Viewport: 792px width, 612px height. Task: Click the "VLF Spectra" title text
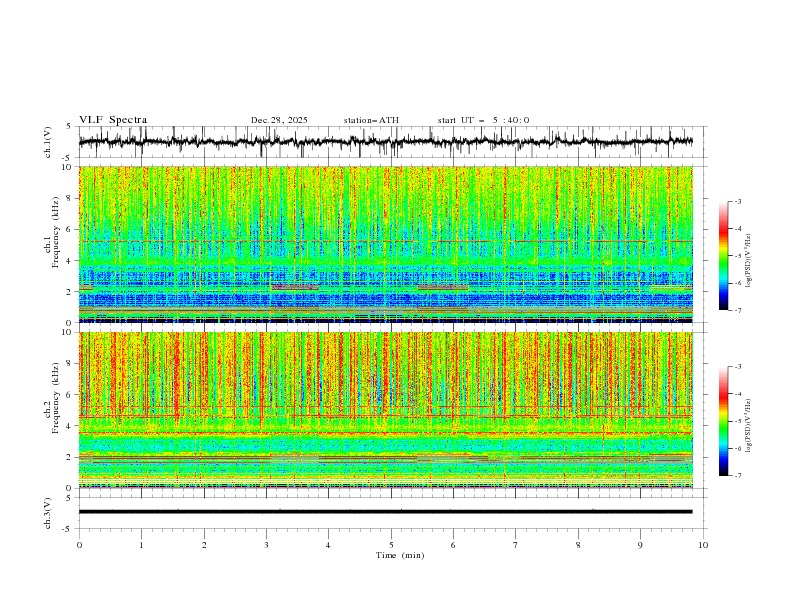point(113,120)
